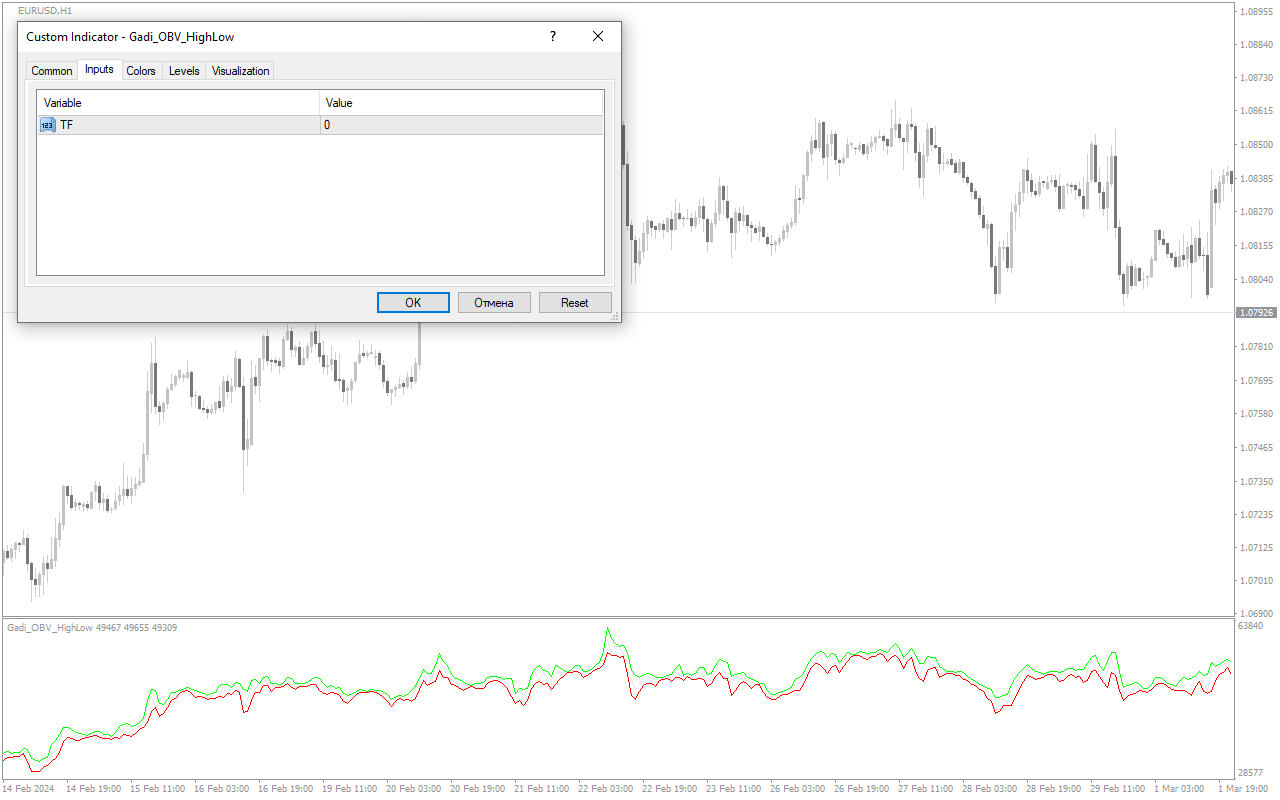This screenshot has height=800, width=1280.
Task: Click the 14 Feb 2024 date label
Action: pyautogui.click(x=29, y=789)
